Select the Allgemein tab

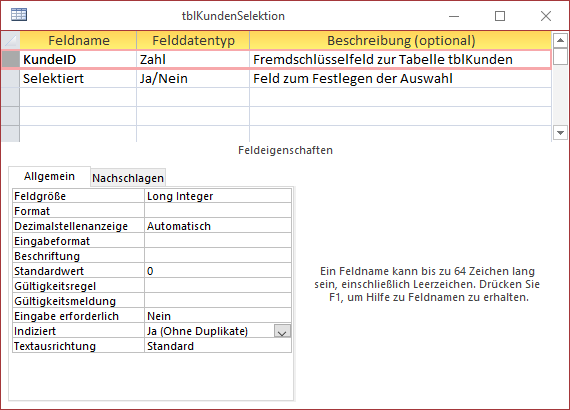(x=49, y=176)
